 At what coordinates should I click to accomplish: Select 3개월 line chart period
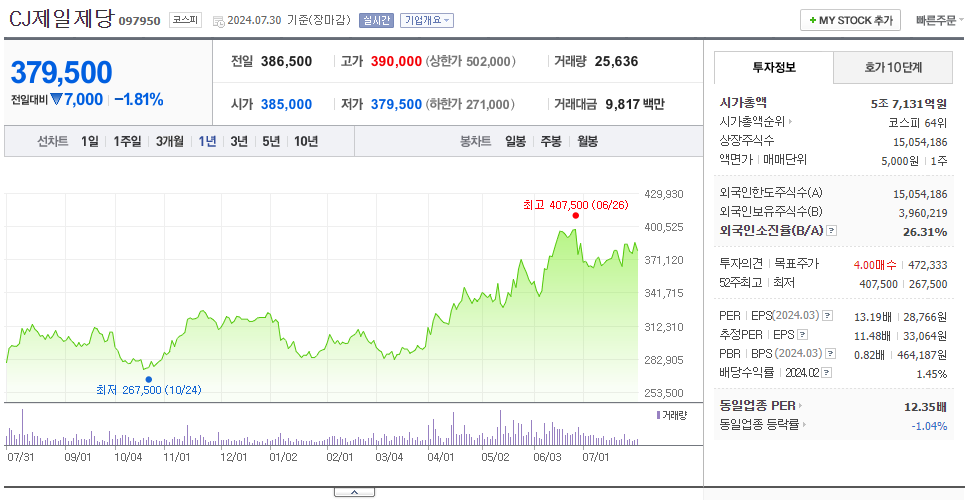[170, 141]
